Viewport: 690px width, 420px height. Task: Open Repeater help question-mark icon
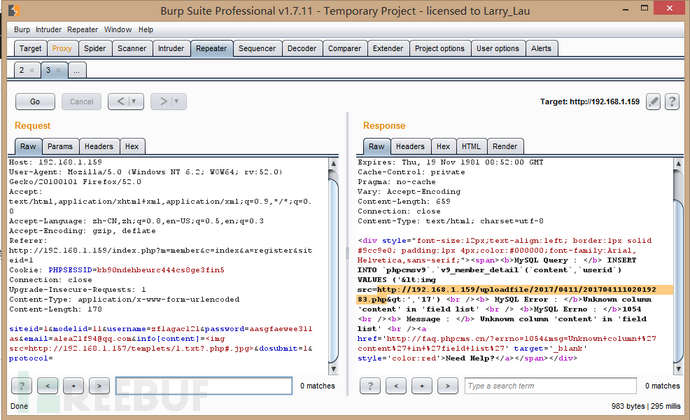[672, 102]
